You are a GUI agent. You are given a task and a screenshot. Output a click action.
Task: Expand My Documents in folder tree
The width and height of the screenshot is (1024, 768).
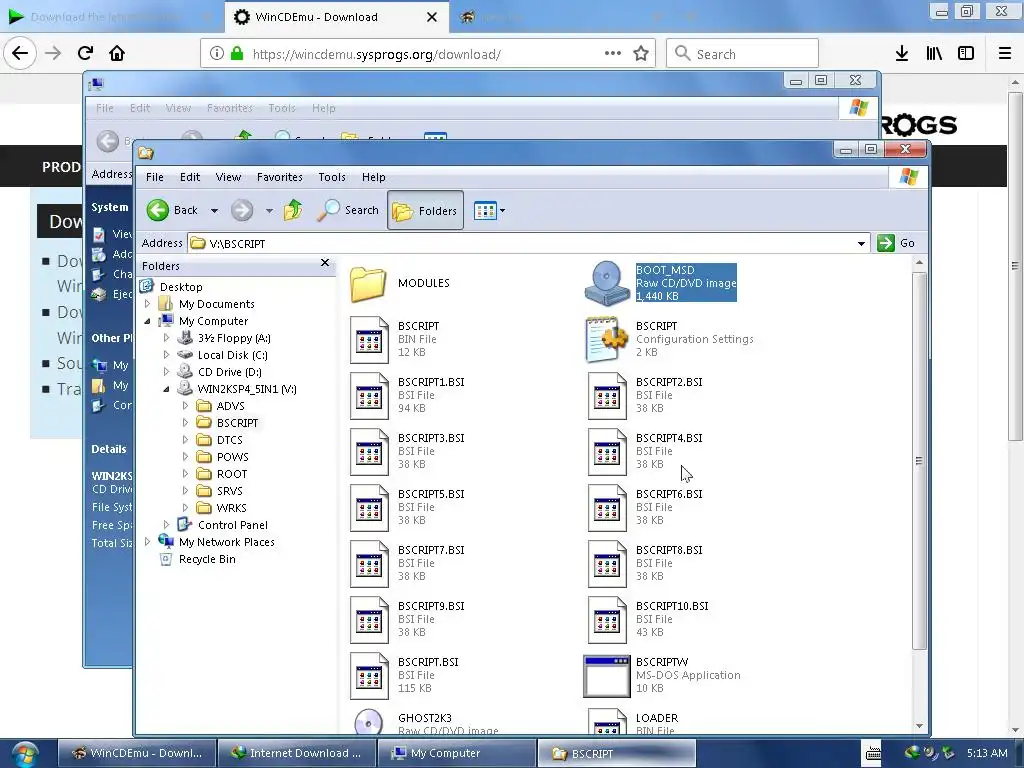pos(147,304)
